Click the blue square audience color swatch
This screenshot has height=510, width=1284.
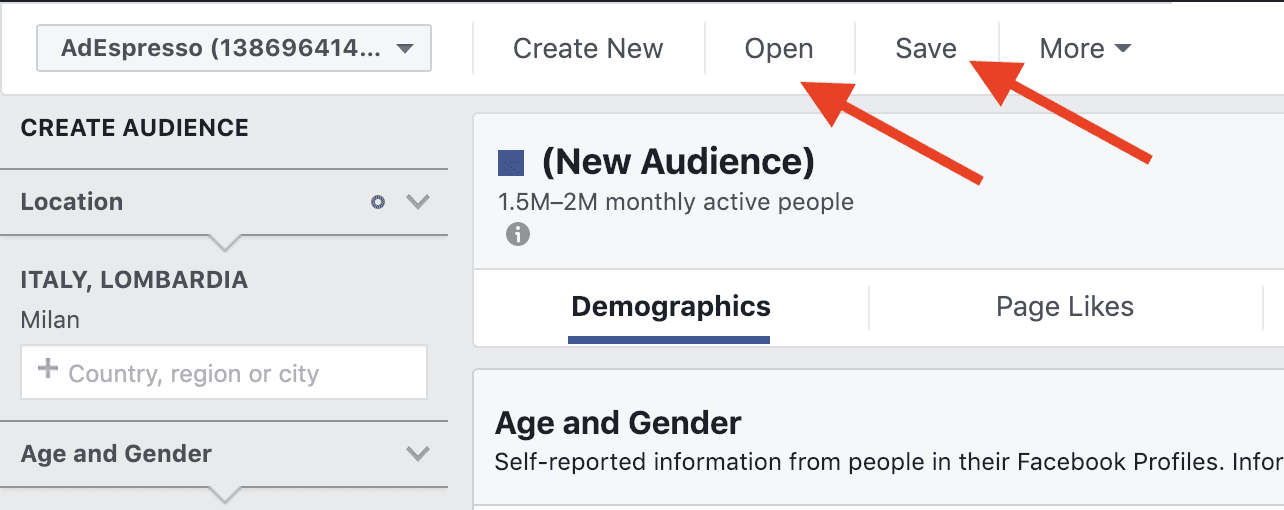[511, 162]
